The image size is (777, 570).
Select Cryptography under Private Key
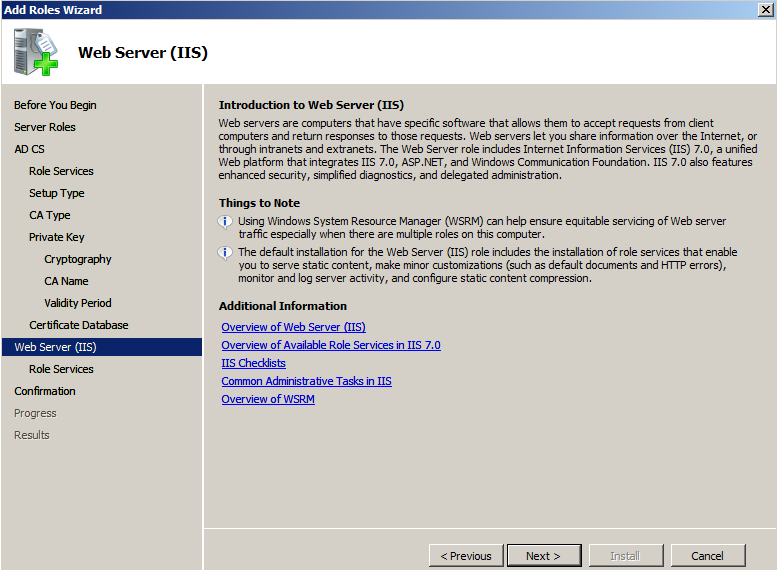pos(78,259)
